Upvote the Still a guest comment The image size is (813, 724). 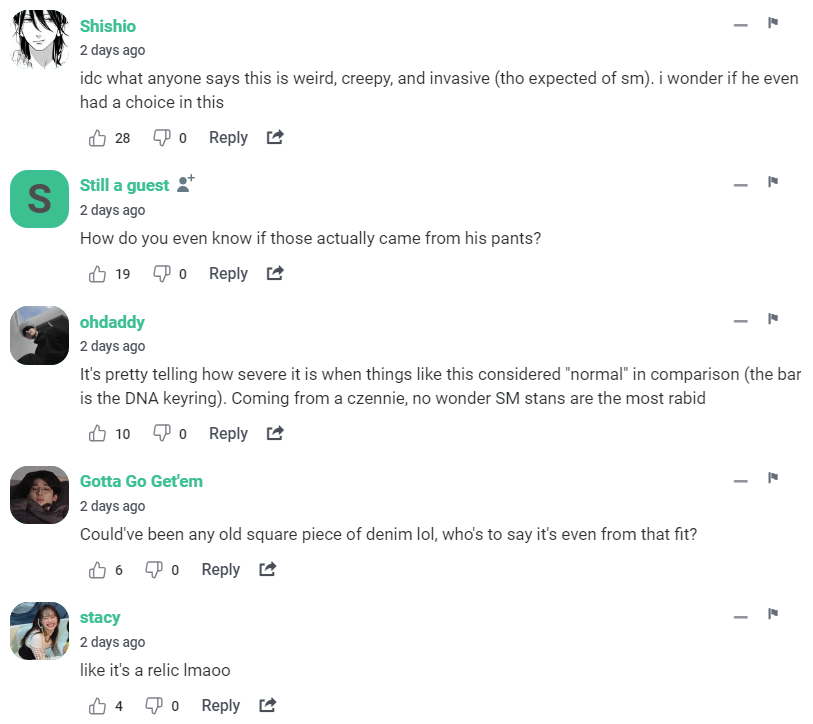tap(98, 274)
